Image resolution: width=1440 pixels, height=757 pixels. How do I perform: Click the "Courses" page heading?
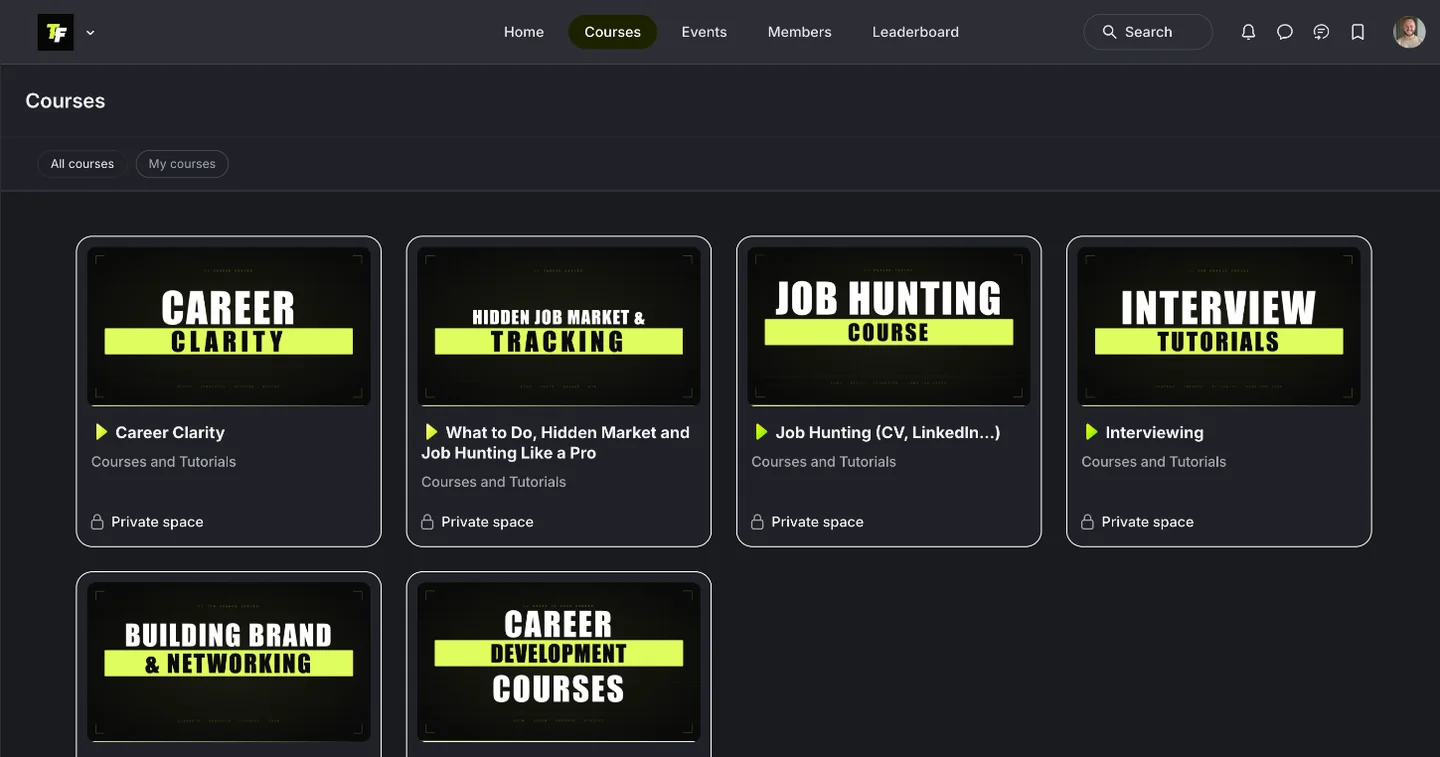(x=65, y=101)
